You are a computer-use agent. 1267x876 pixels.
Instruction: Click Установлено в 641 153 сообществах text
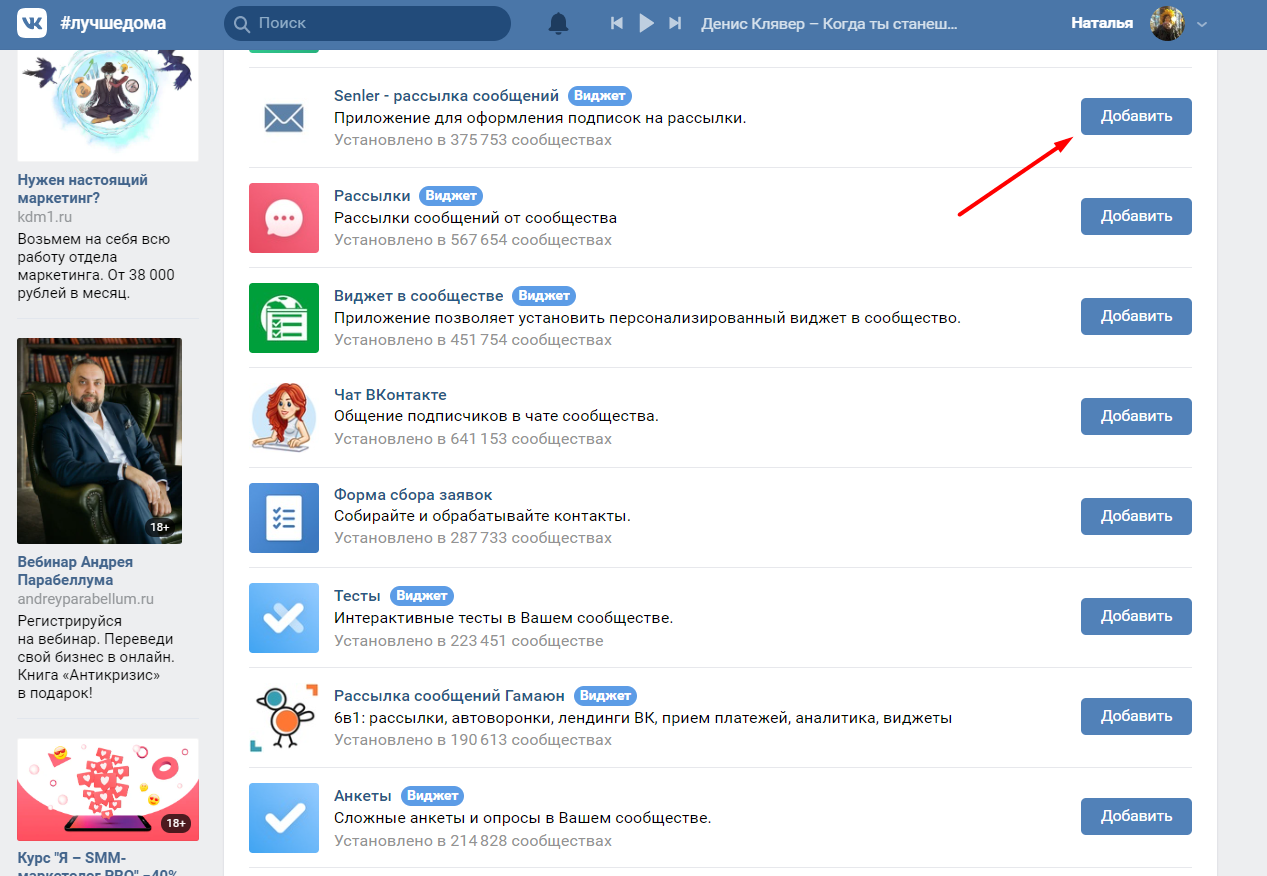[x=473, y=439]
